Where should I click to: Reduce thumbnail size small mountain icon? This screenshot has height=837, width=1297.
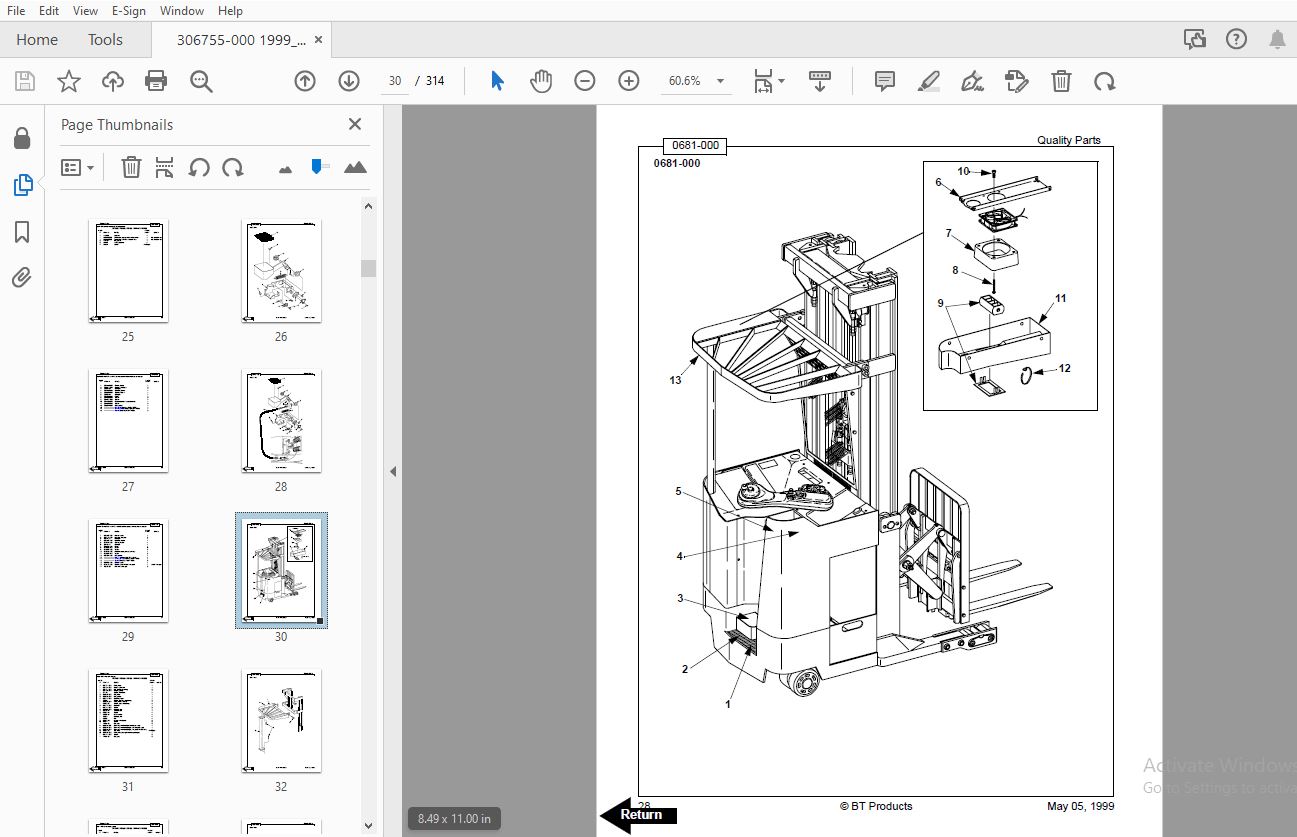pos(286,169)
